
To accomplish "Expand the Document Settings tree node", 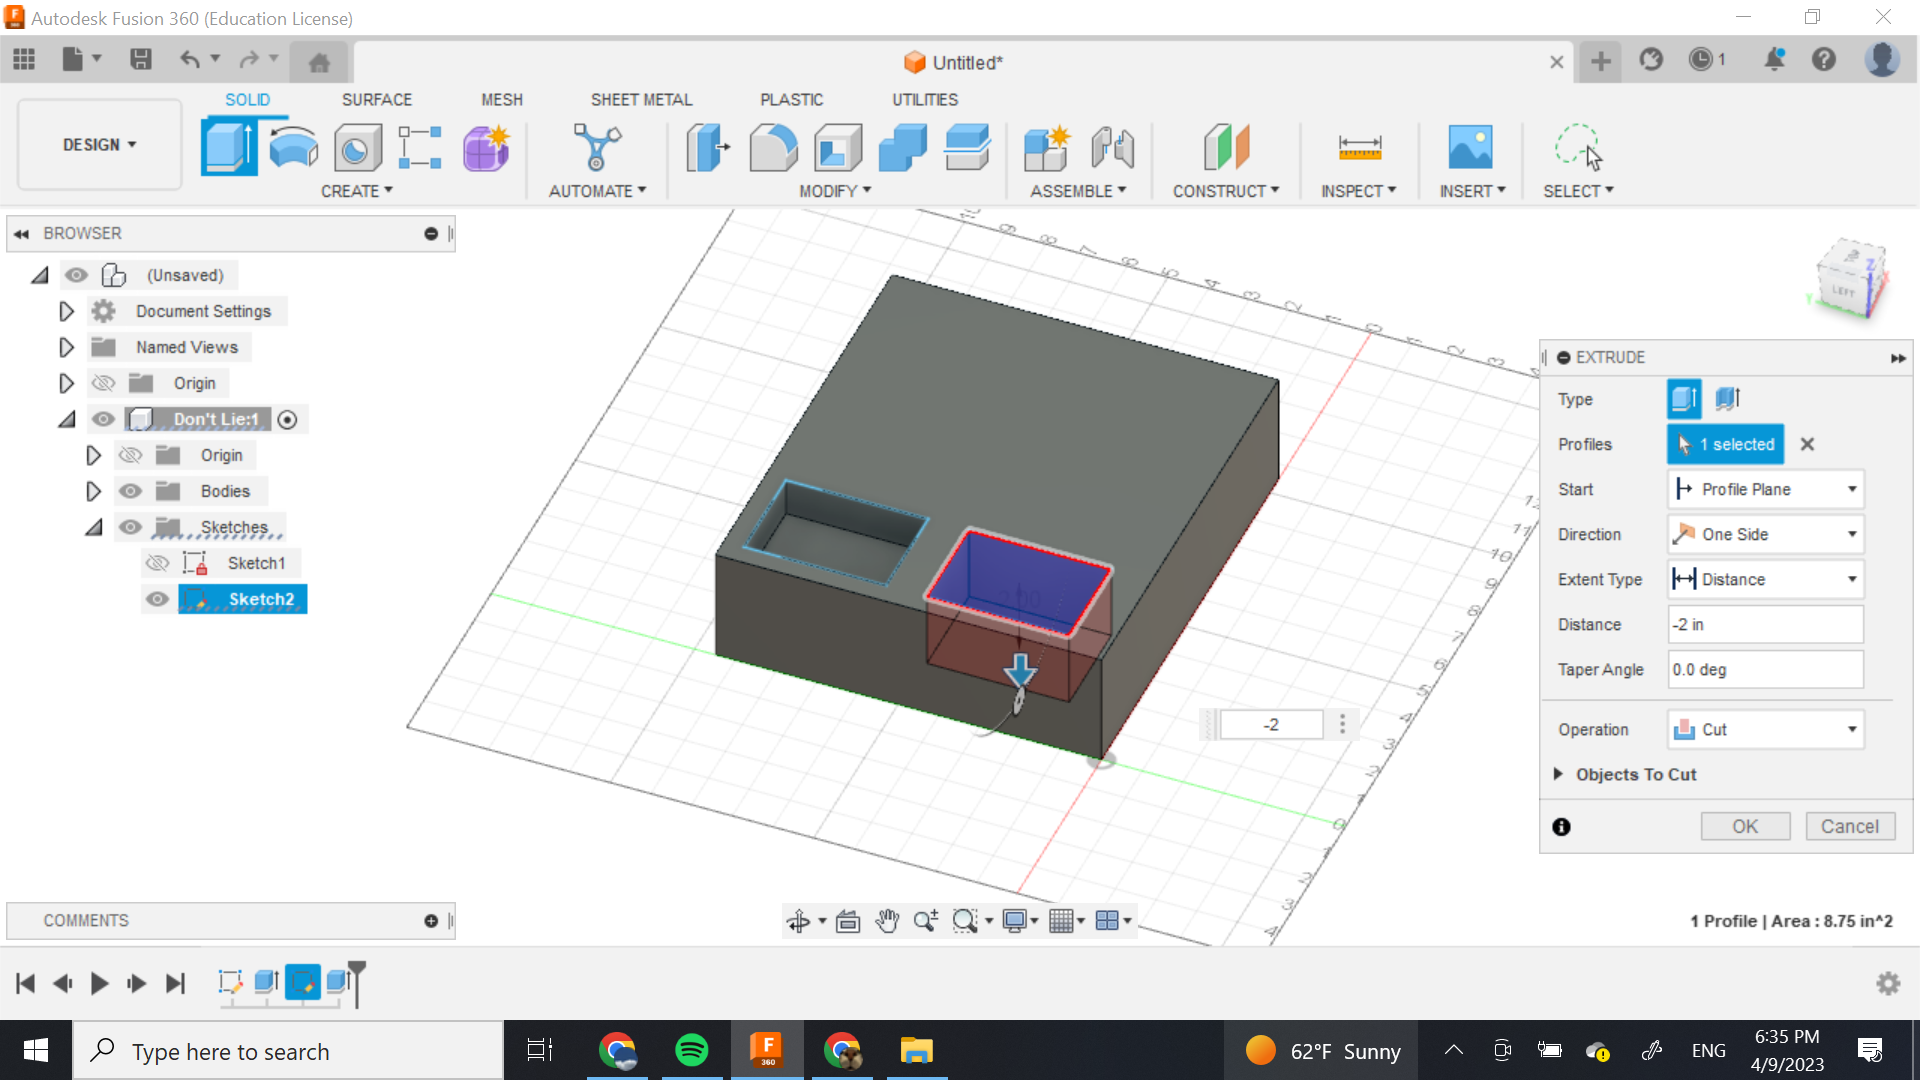I will (66, 311).
